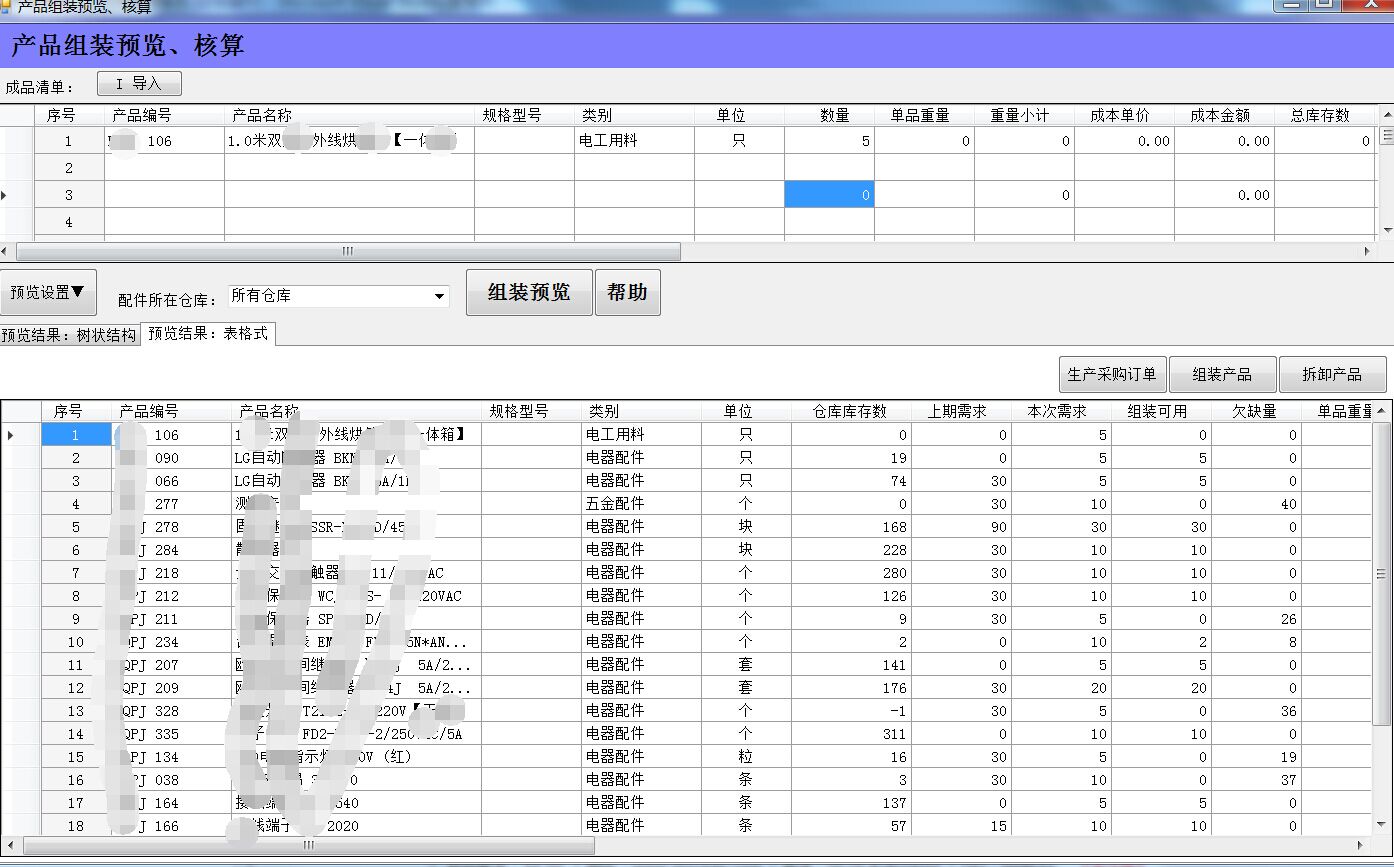Click the stock value 74 in row 3
Screen dimensions: 1394x867
point(851,481)
